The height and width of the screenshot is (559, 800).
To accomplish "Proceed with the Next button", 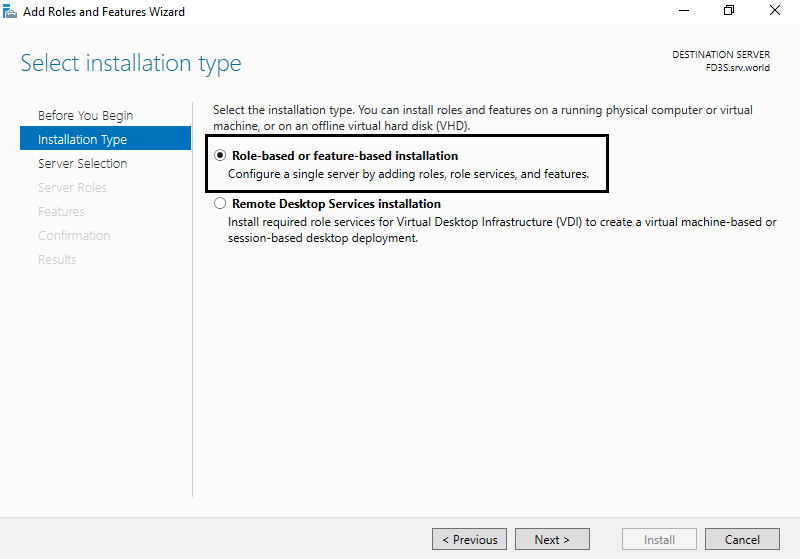I will [x=552, y=539].
